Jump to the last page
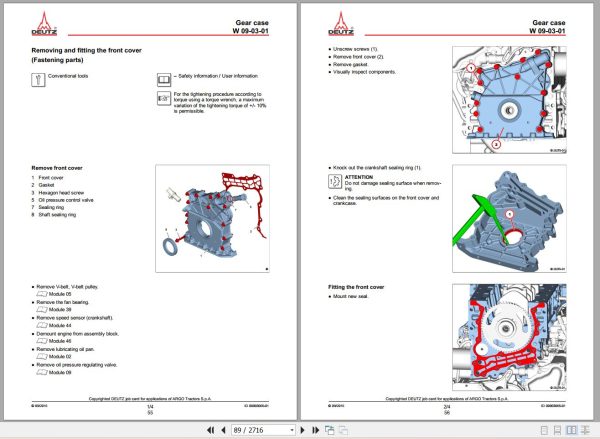The width and height of the screenshot is (600, 439). (316, 430)
